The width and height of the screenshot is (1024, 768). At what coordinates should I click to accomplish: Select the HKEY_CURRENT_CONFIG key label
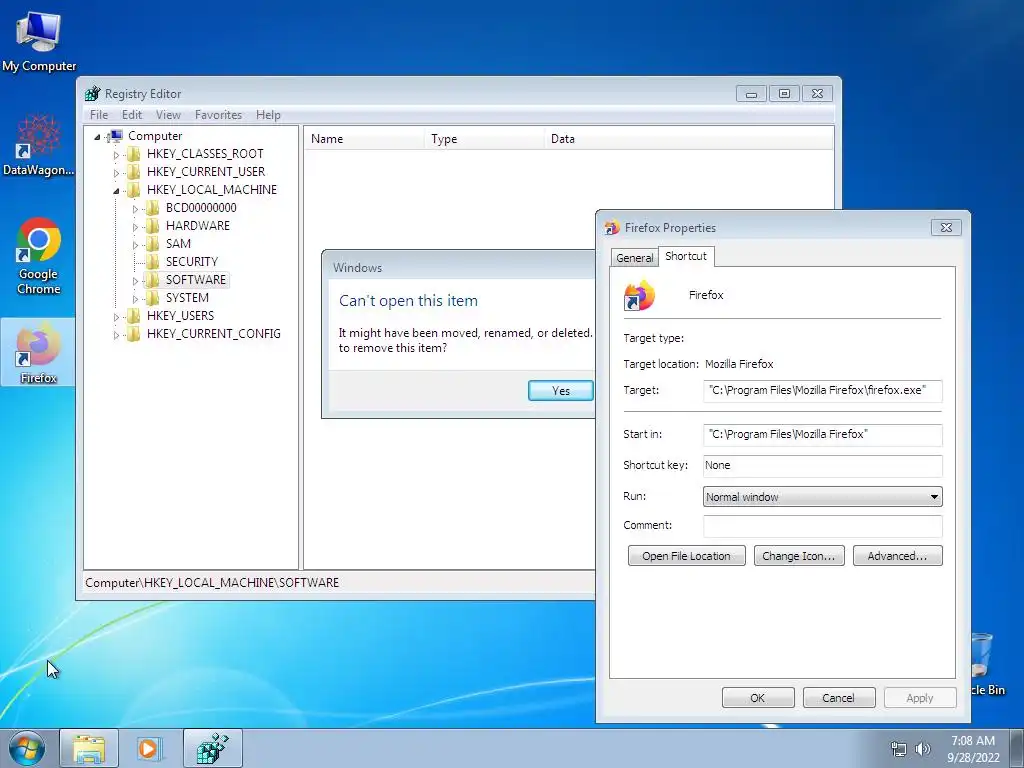(214, 334)
